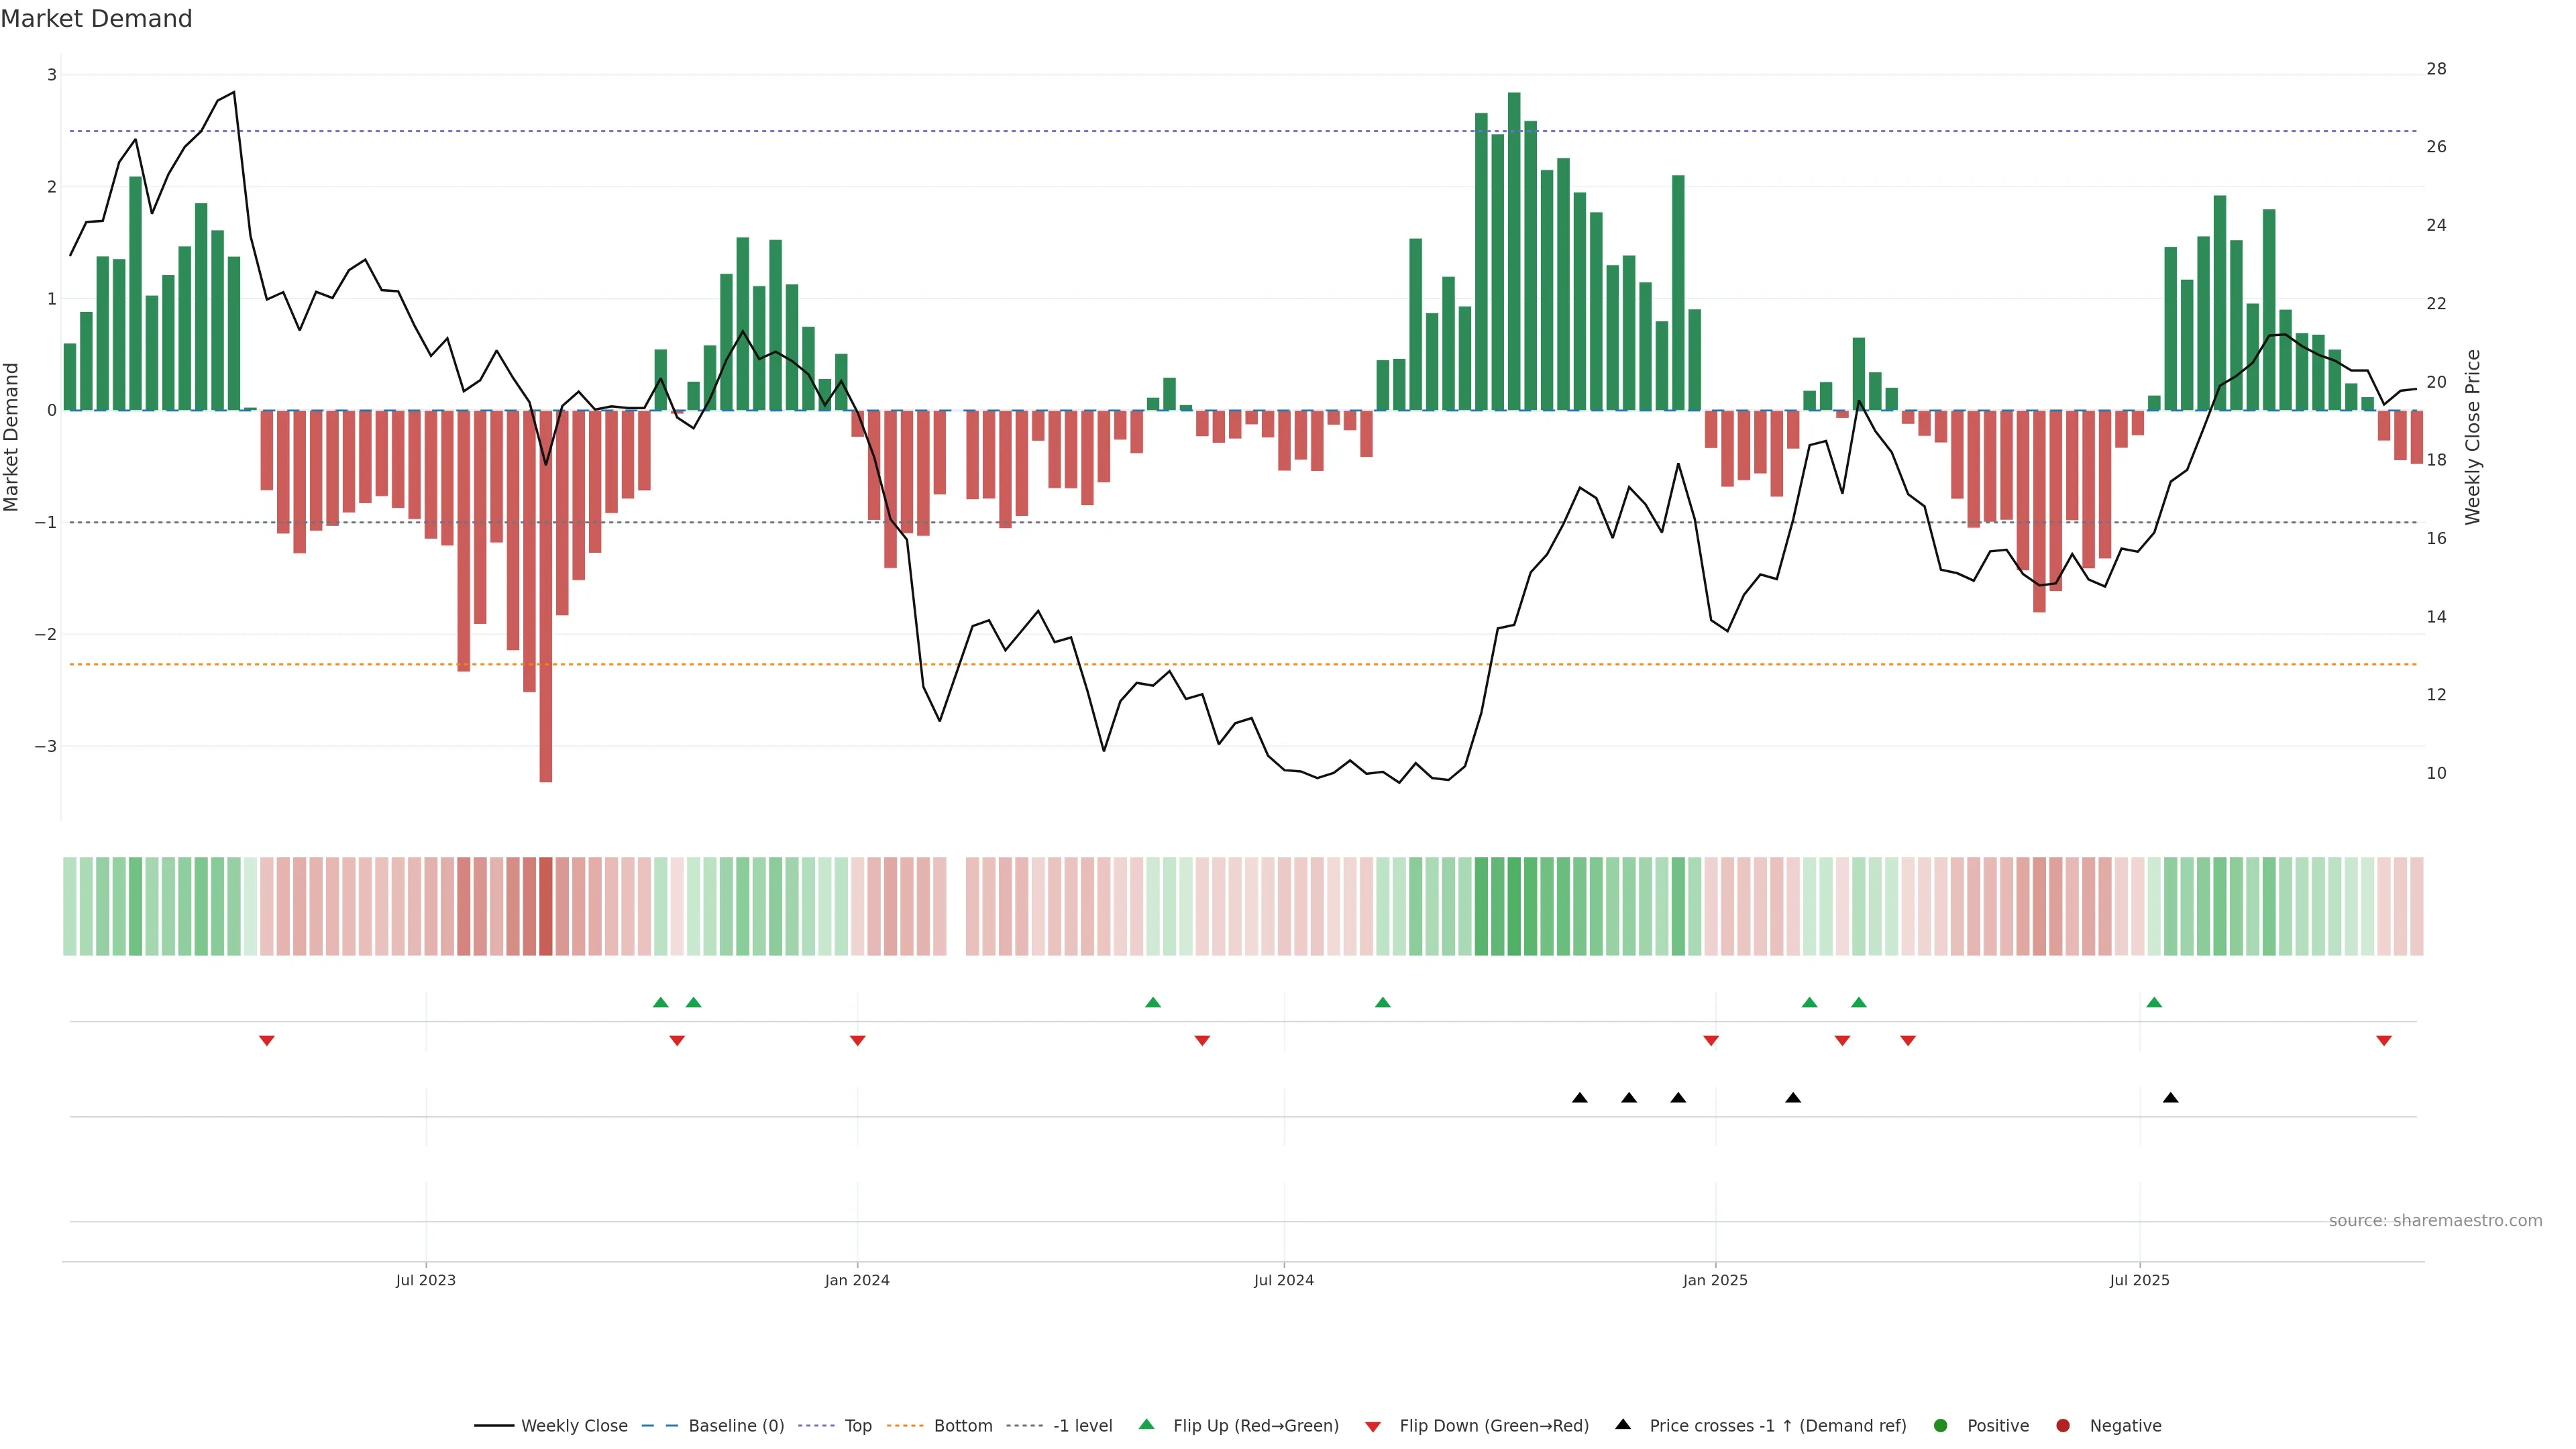Image resolution: width=2576 pixels, height=1449 pixels.
Task: Click the rightmost red Flip Down marker
Action: pos(2384,1041)
